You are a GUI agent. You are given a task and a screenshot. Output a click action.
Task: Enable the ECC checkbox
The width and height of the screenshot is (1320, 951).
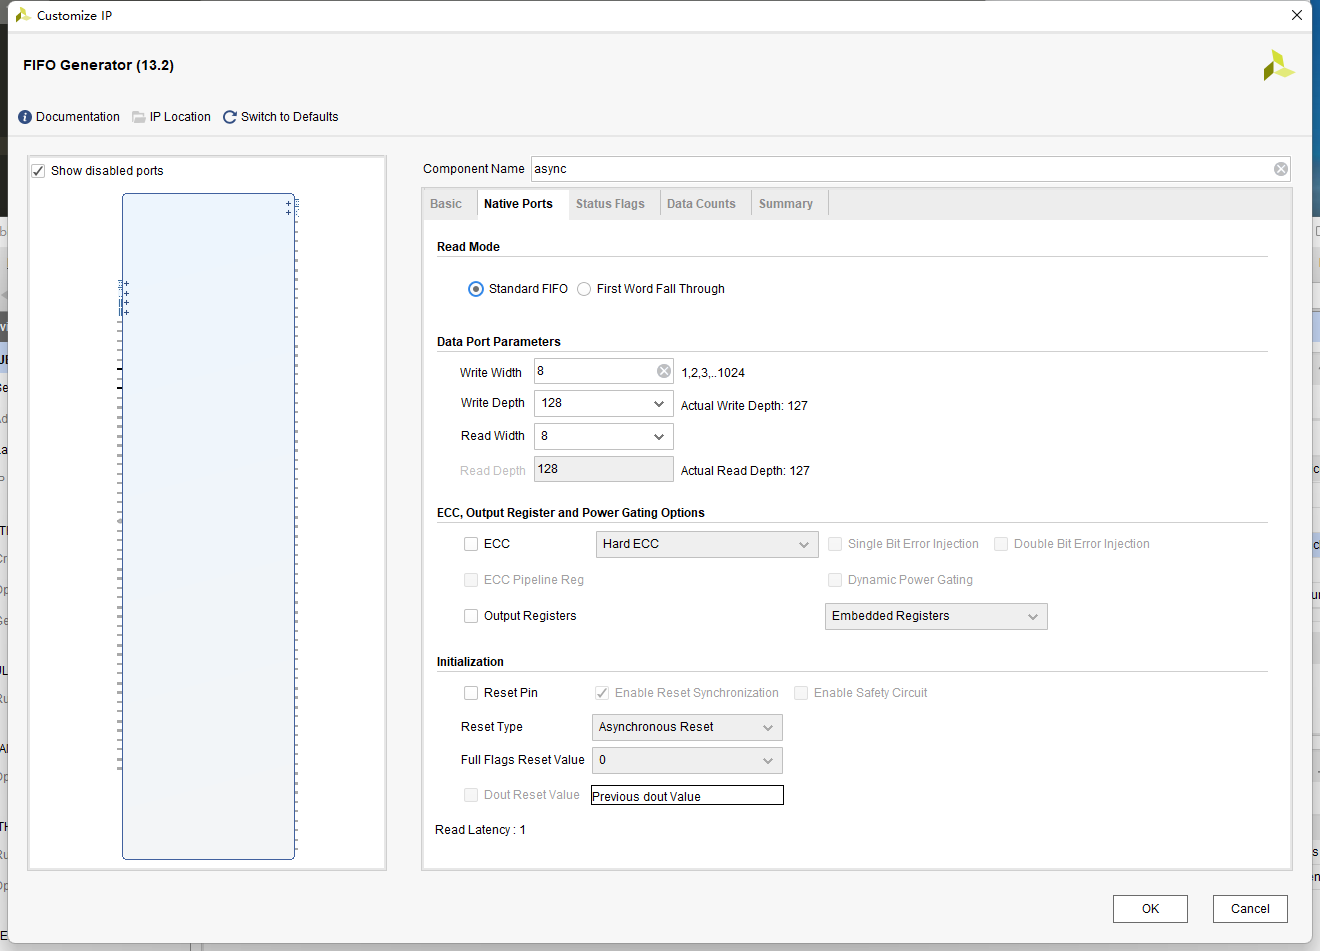[x=471, y=544]
